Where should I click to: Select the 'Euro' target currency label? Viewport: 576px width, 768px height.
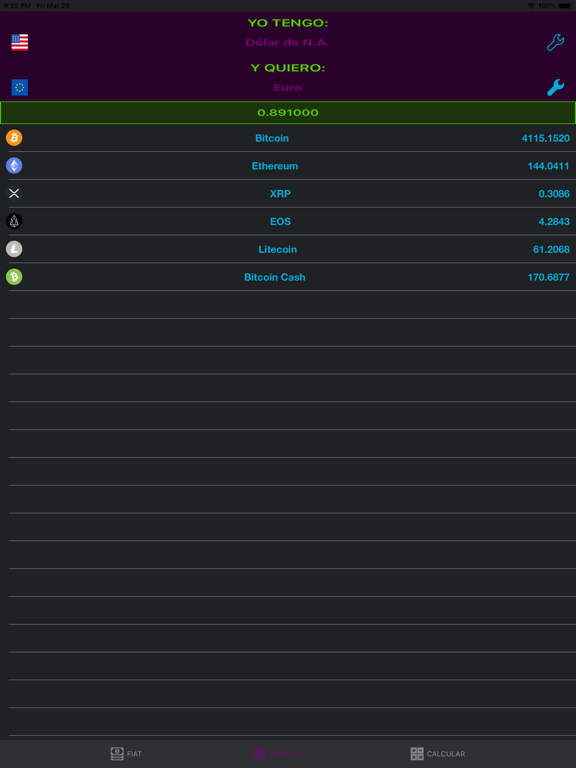pyautogui.click(x=288, y=88)
